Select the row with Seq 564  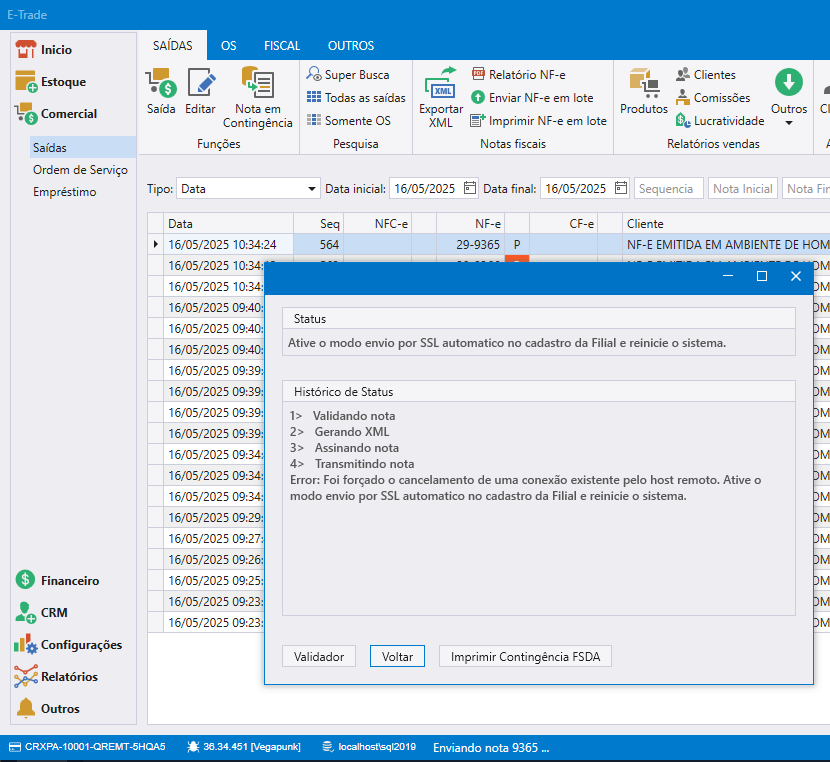click(x=488, y=244)
